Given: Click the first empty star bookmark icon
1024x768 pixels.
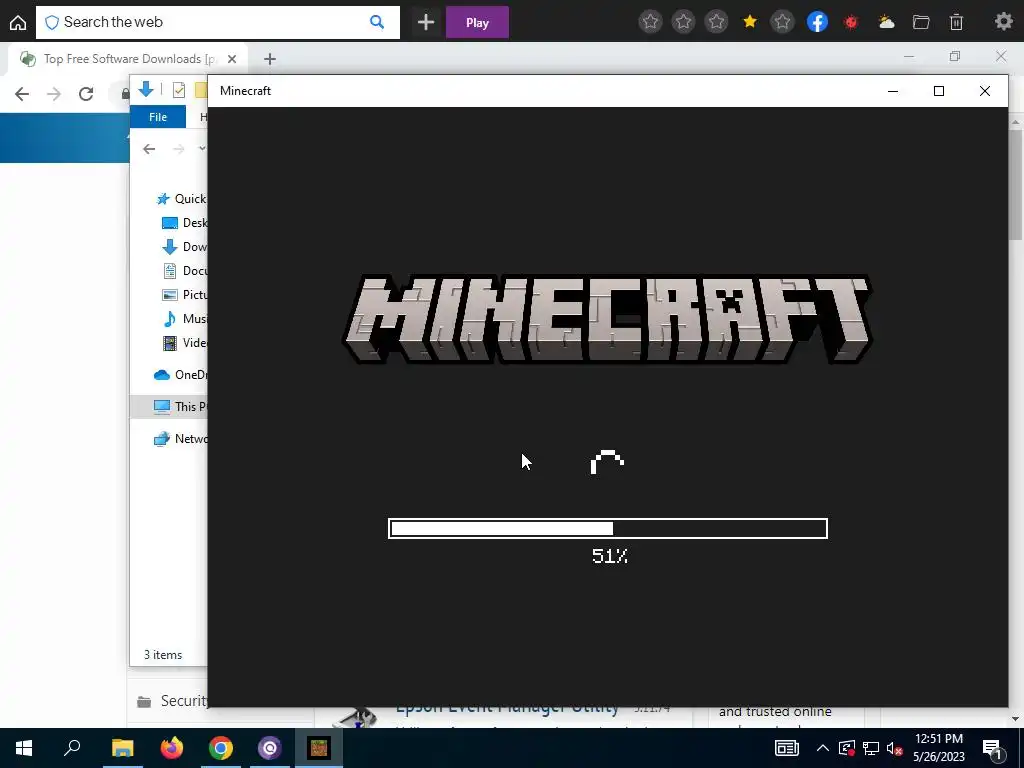Looking at the screenshot, I should [650, 22].
